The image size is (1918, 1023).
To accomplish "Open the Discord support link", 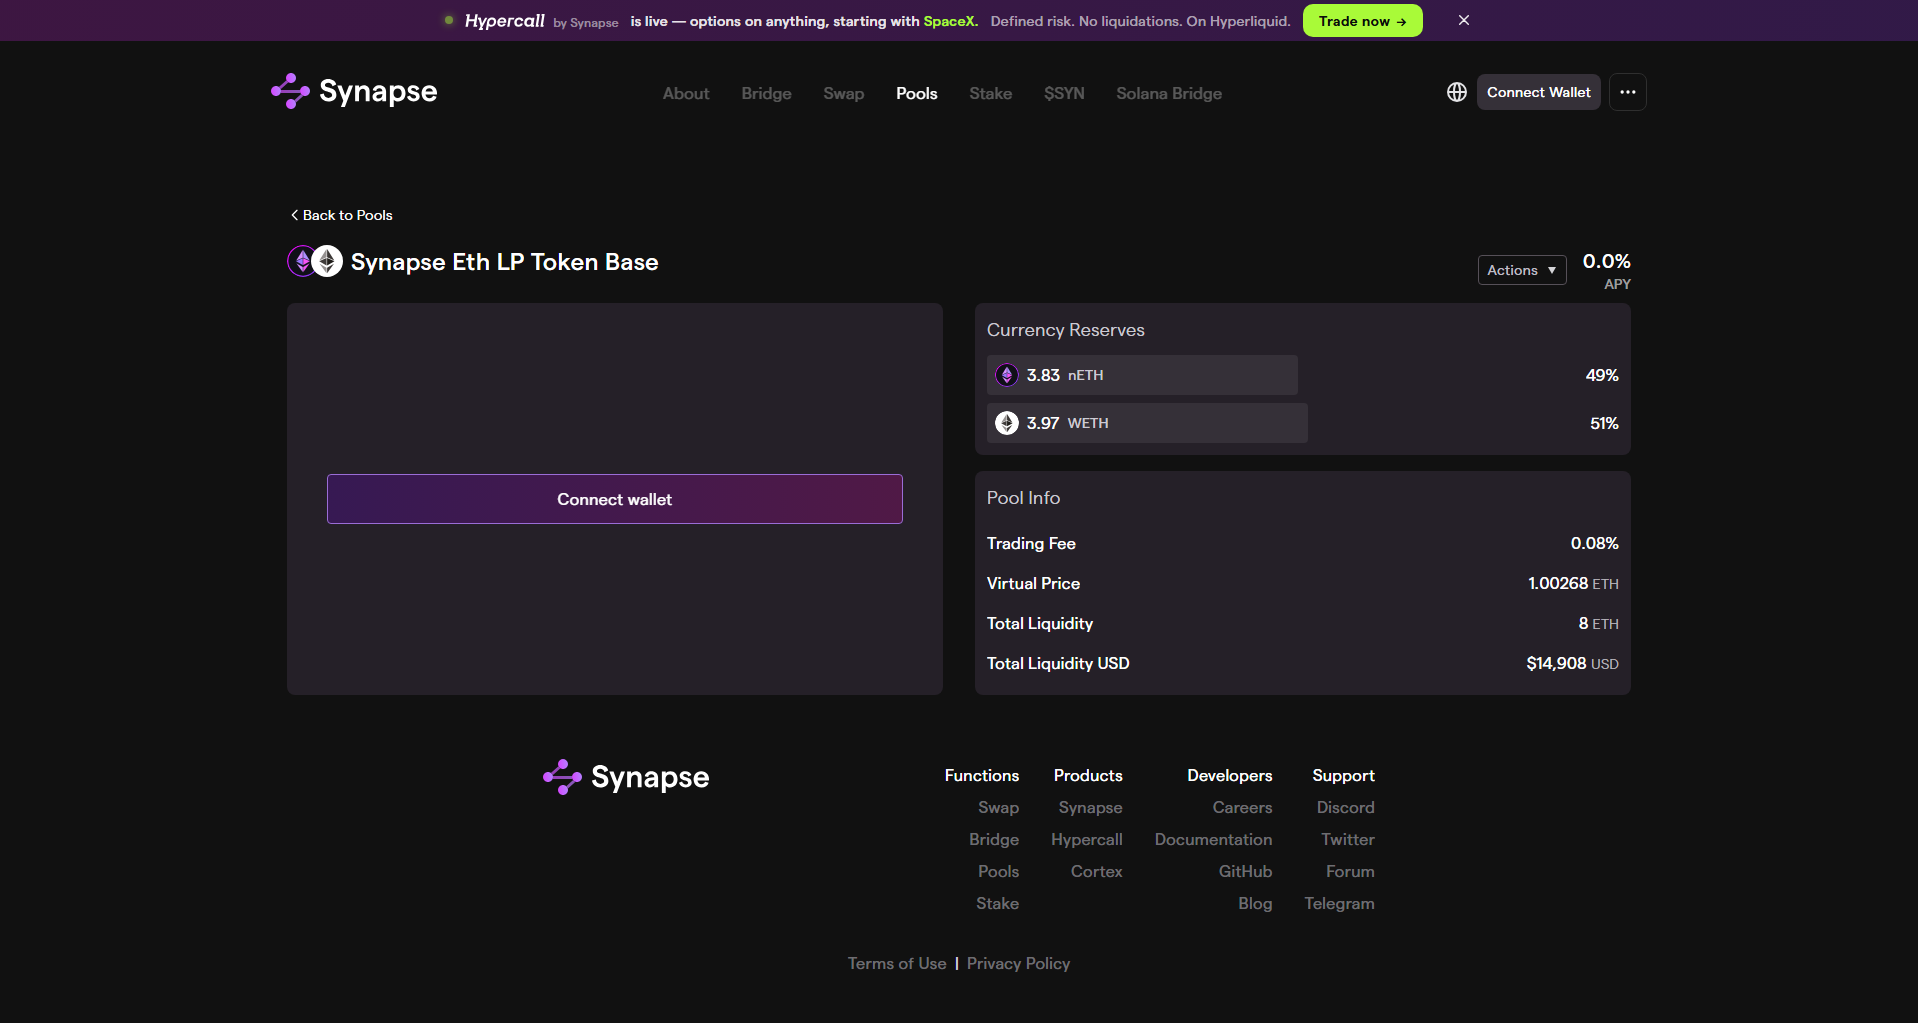I will click(x=1346, y=807).
